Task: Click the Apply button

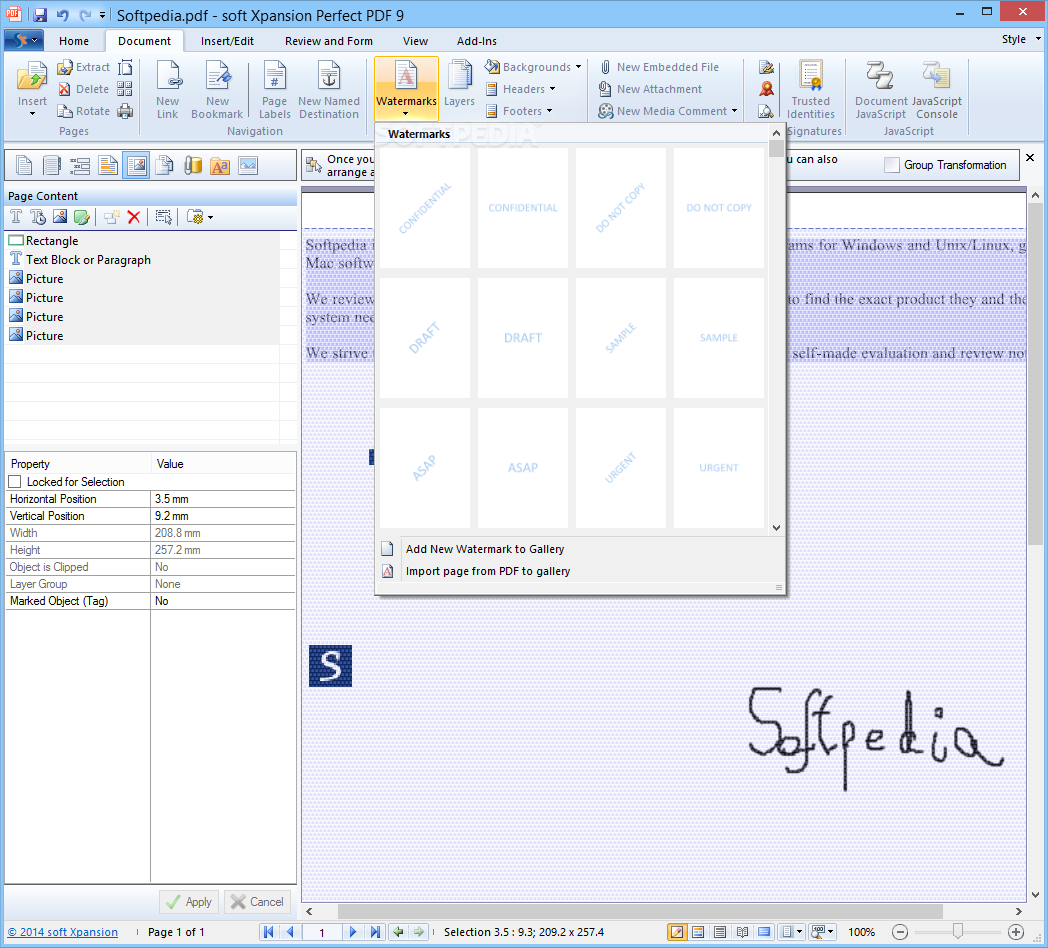Action: click(x=189, y=902)
